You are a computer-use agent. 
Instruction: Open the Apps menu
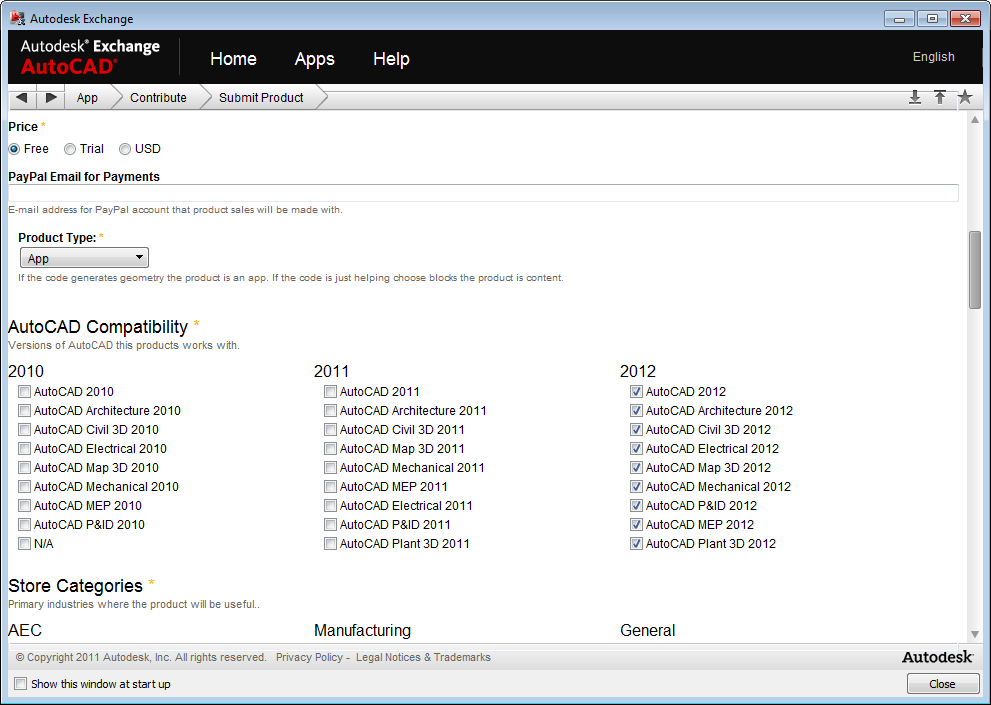point(314,59)
